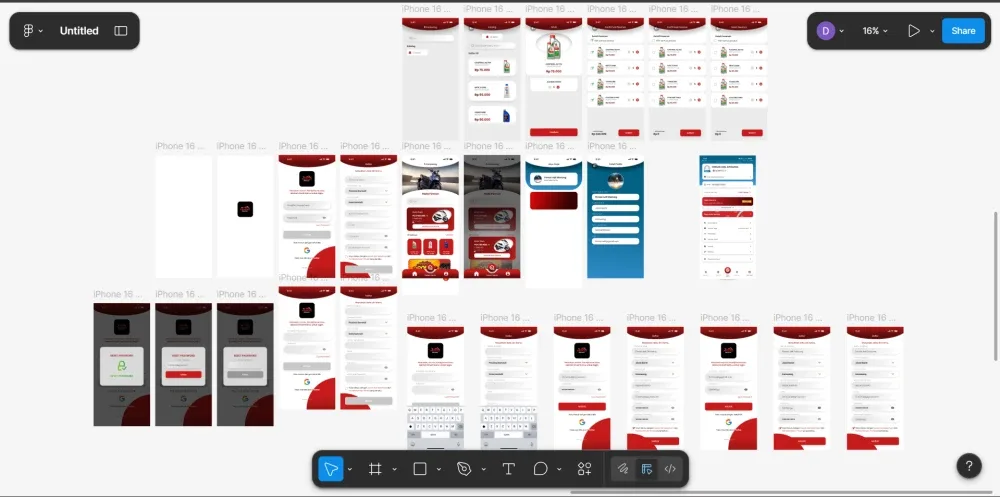Select the Pen tool
The height and width of the screenshot is (497, 1000).
[464, 469]
